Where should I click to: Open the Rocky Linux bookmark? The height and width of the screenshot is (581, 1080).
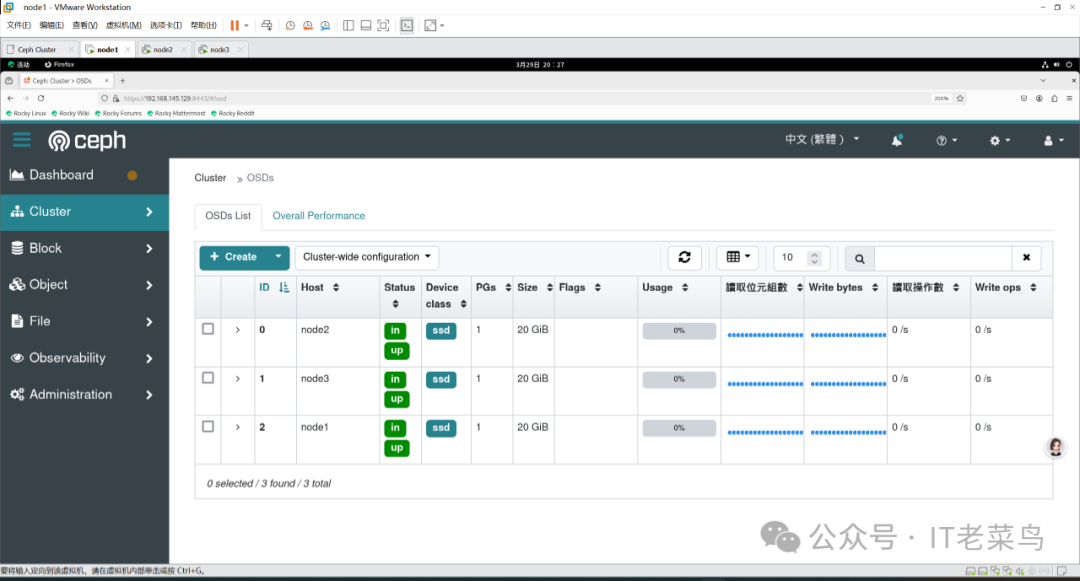click(25, 114)
